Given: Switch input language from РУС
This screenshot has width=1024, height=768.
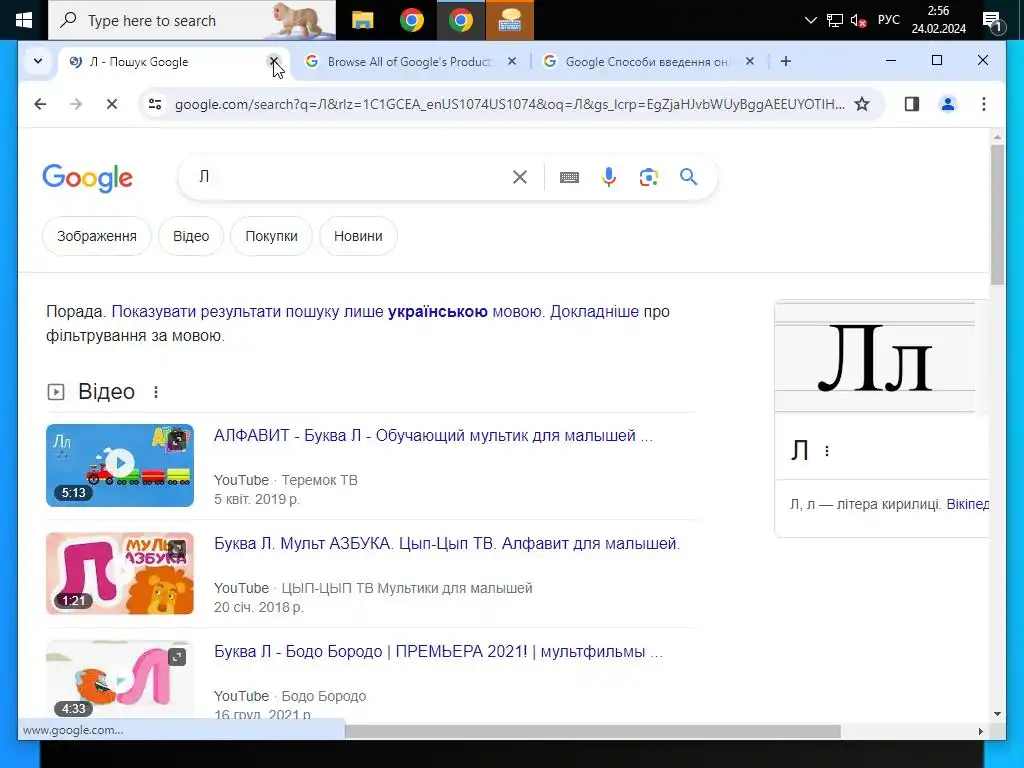Looking at the screenshot, I should pos(888,20).
